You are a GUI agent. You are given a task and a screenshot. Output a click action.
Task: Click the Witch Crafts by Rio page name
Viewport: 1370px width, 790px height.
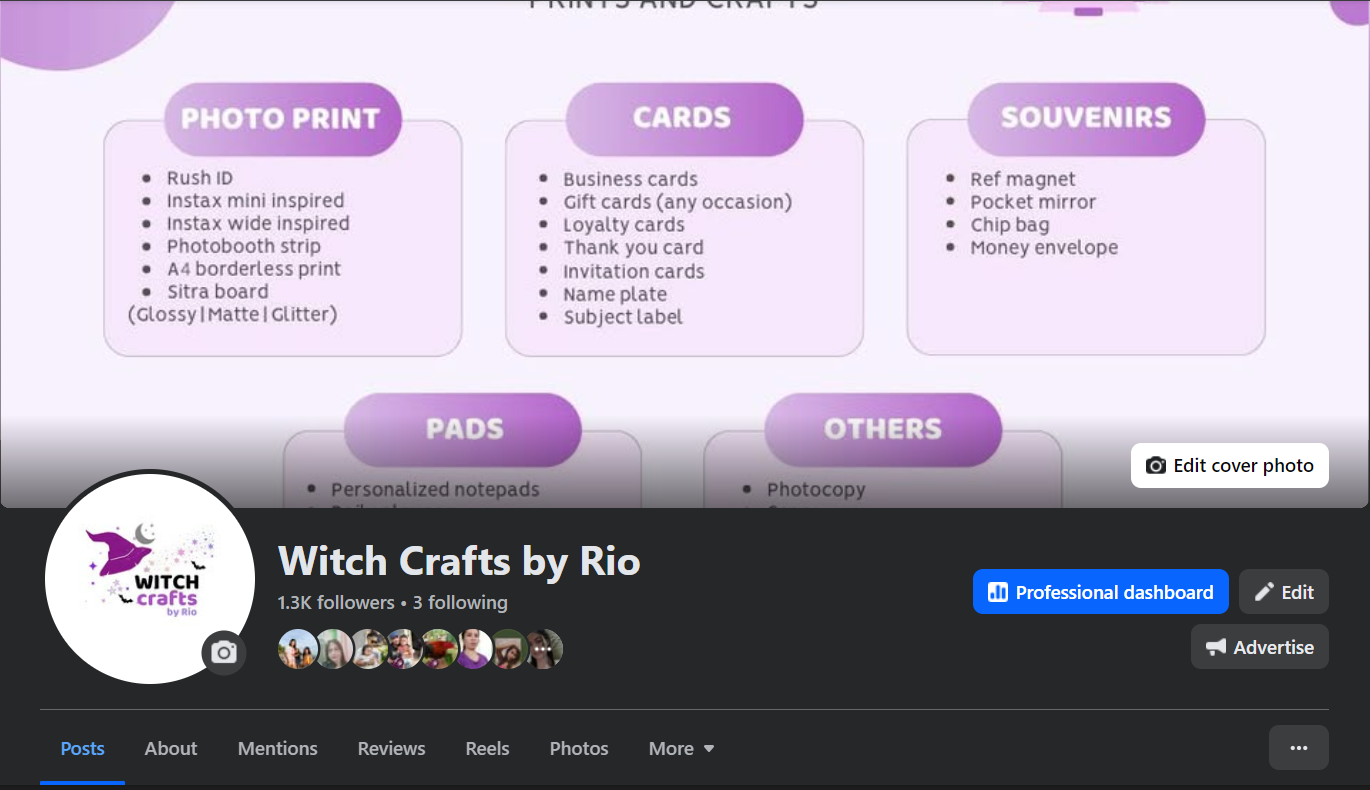click(459, 561)
